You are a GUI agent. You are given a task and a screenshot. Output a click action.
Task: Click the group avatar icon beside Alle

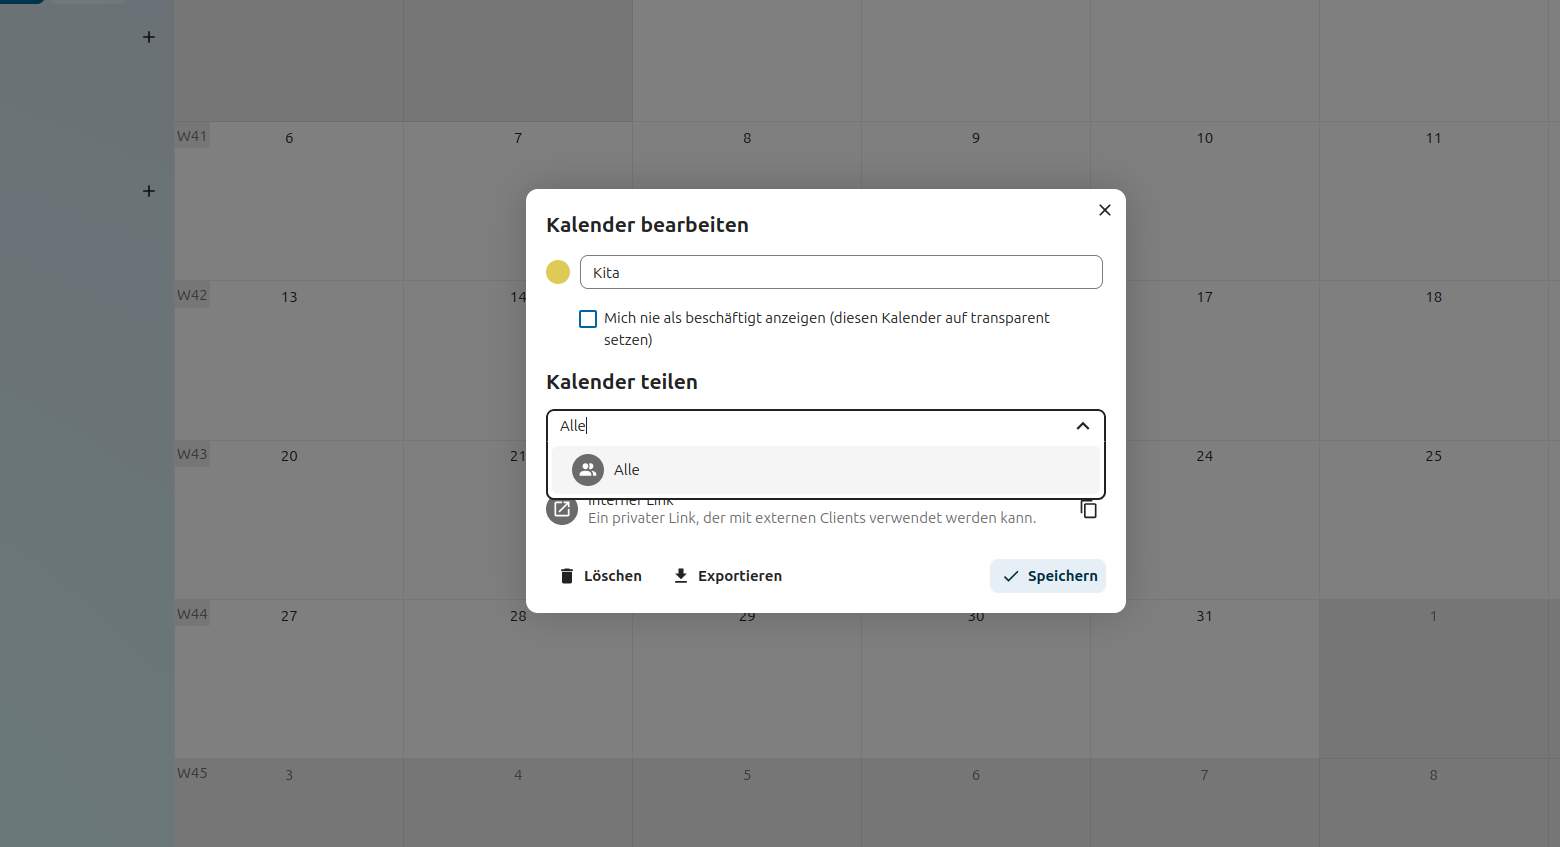588,470
